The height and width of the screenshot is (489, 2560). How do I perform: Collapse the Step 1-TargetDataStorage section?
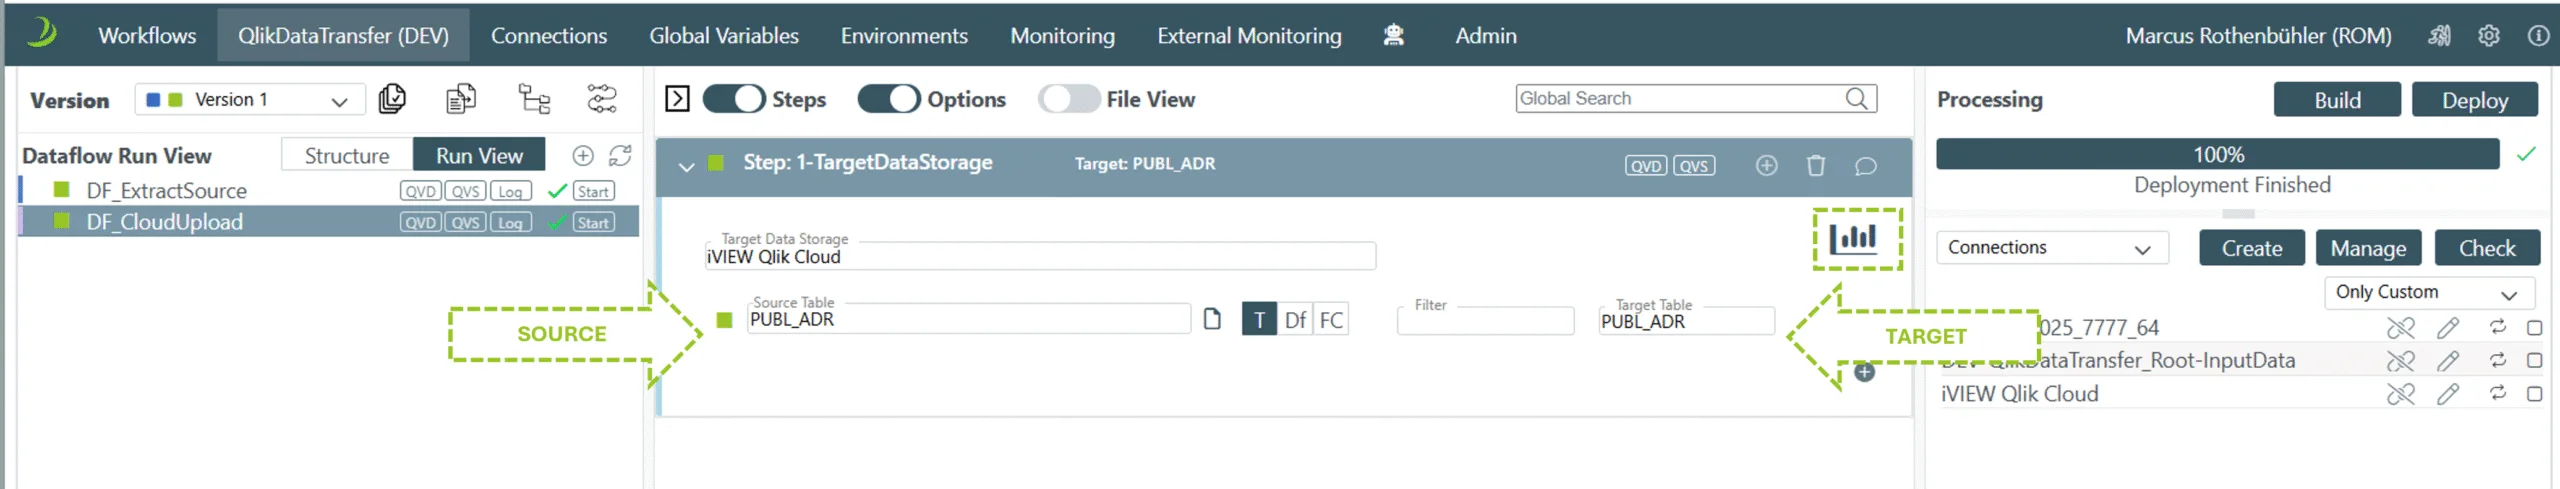point(686,165)
